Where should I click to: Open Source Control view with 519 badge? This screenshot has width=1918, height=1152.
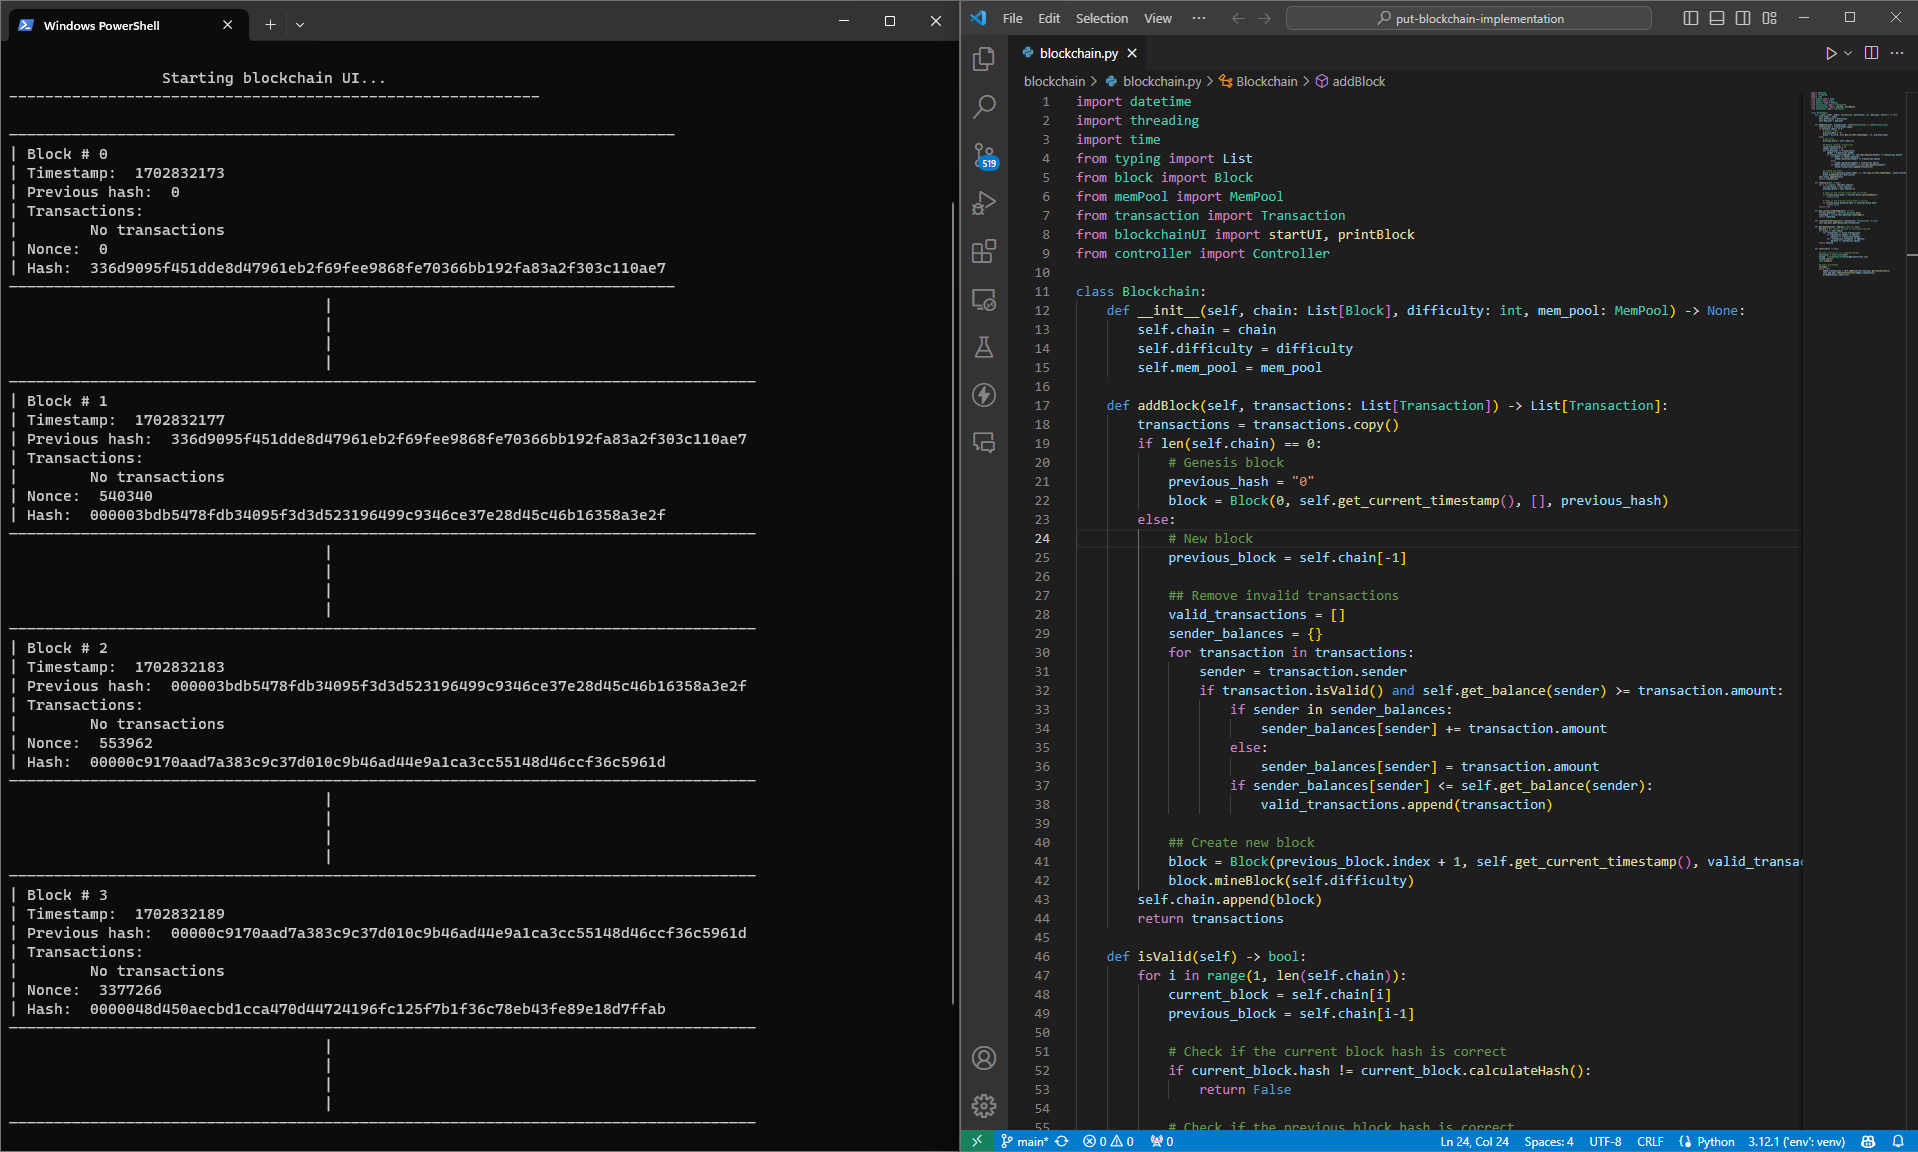(984, 155)
